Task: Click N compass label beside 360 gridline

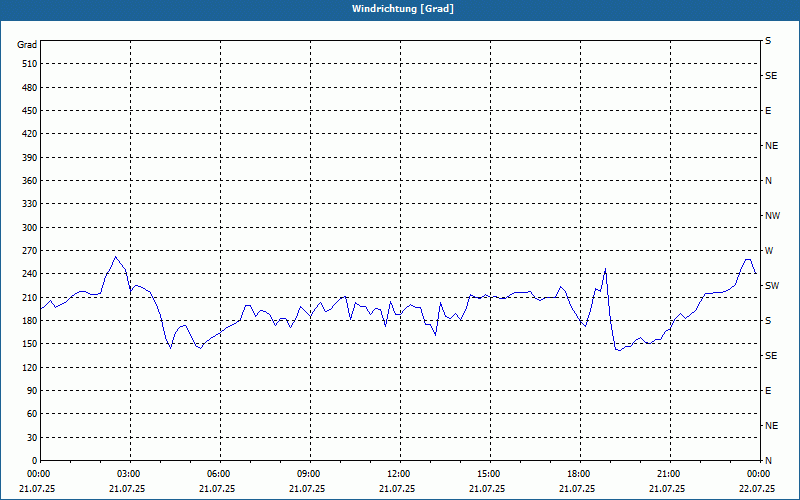Action: 769,181
